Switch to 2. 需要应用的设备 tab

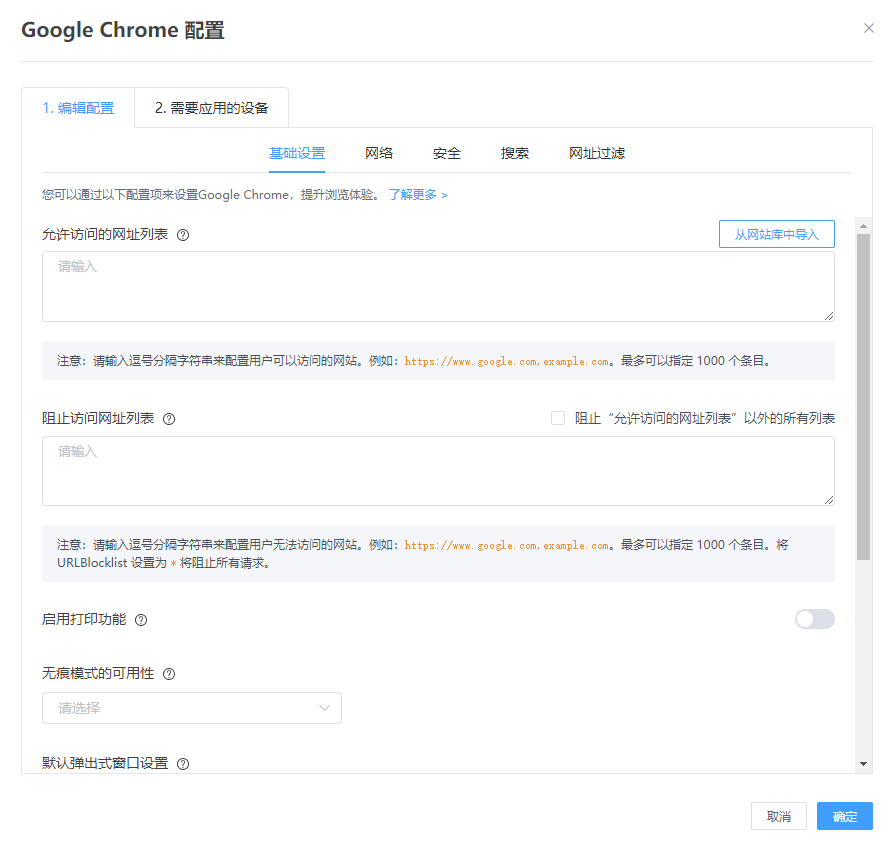[212, 108]
